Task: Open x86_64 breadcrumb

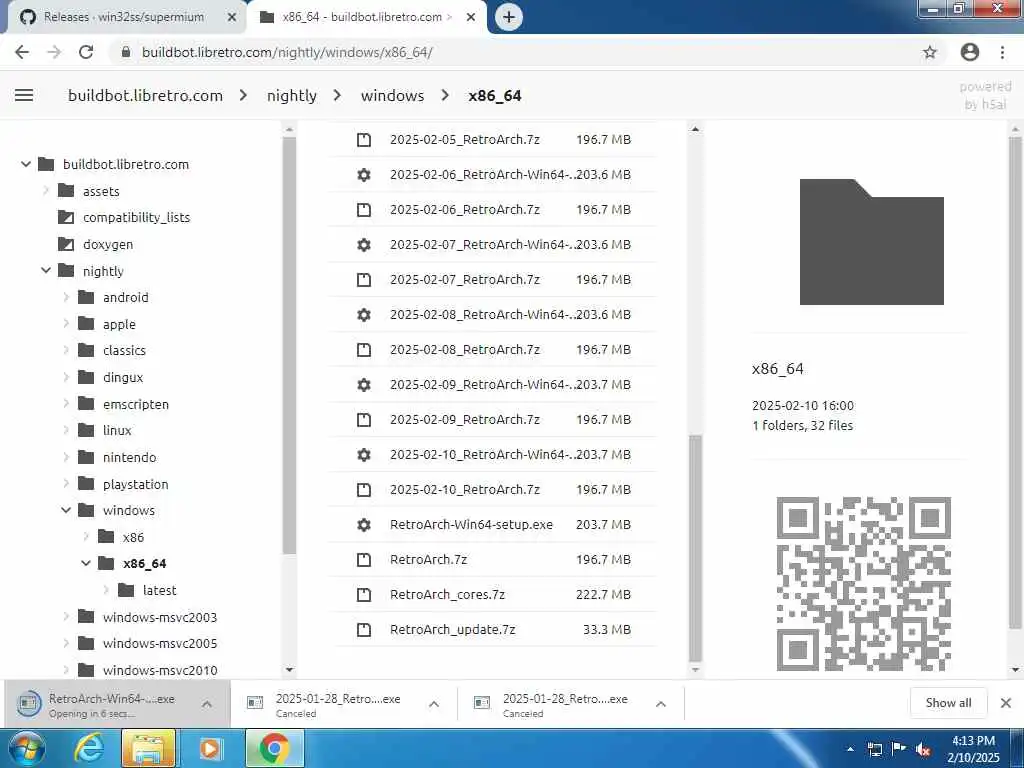Action: pyautogui.click(x=494, y=95)
